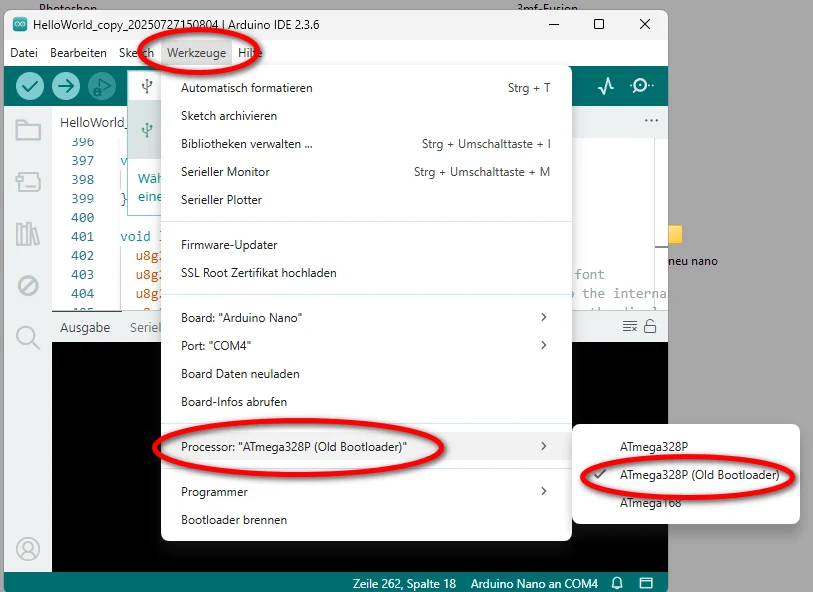
Task: Open the Bearbeiten menu
Action: (78, 53)
